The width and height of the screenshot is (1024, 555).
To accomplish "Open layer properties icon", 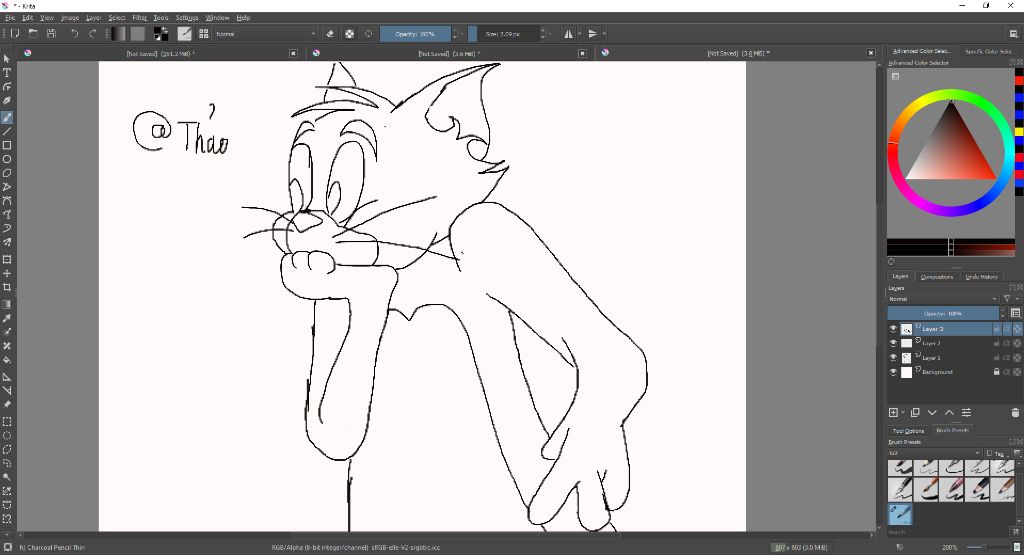I will click(967, 413).
